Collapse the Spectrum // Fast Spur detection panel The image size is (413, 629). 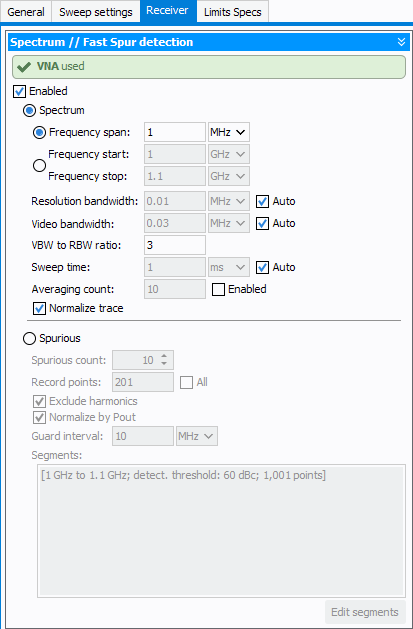401,42
